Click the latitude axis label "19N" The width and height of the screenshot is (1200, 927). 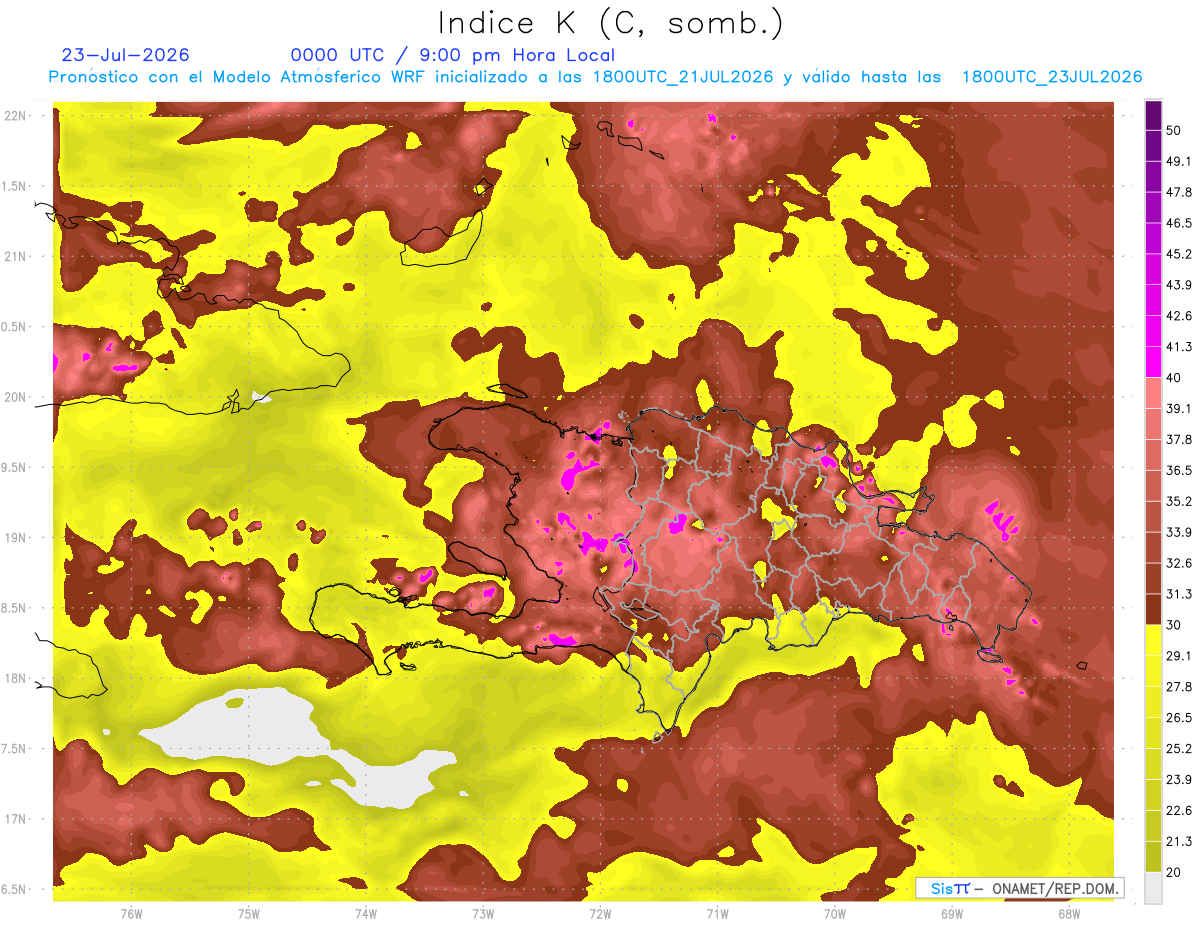tap(15, 538)
